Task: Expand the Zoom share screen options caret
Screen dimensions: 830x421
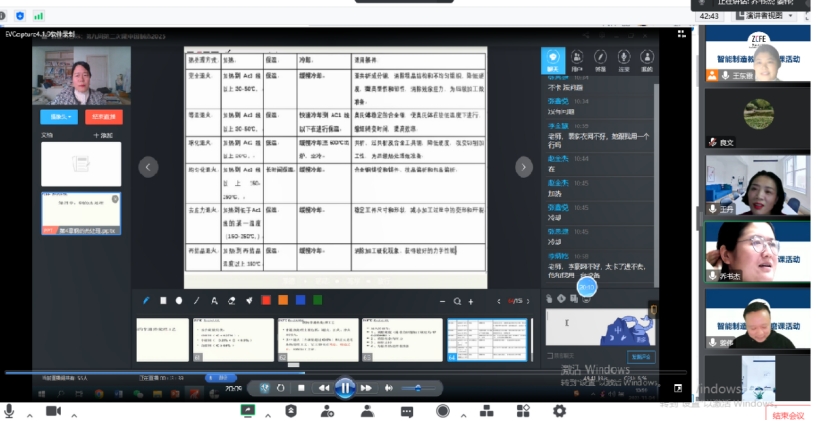Action: (x=268, y=416)
